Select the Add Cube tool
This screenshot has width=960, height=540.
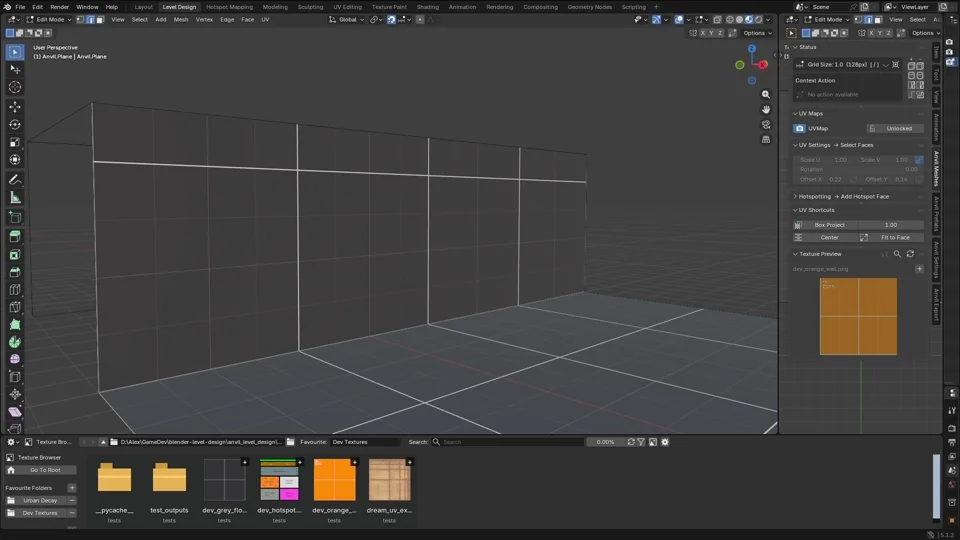(15, 217)
